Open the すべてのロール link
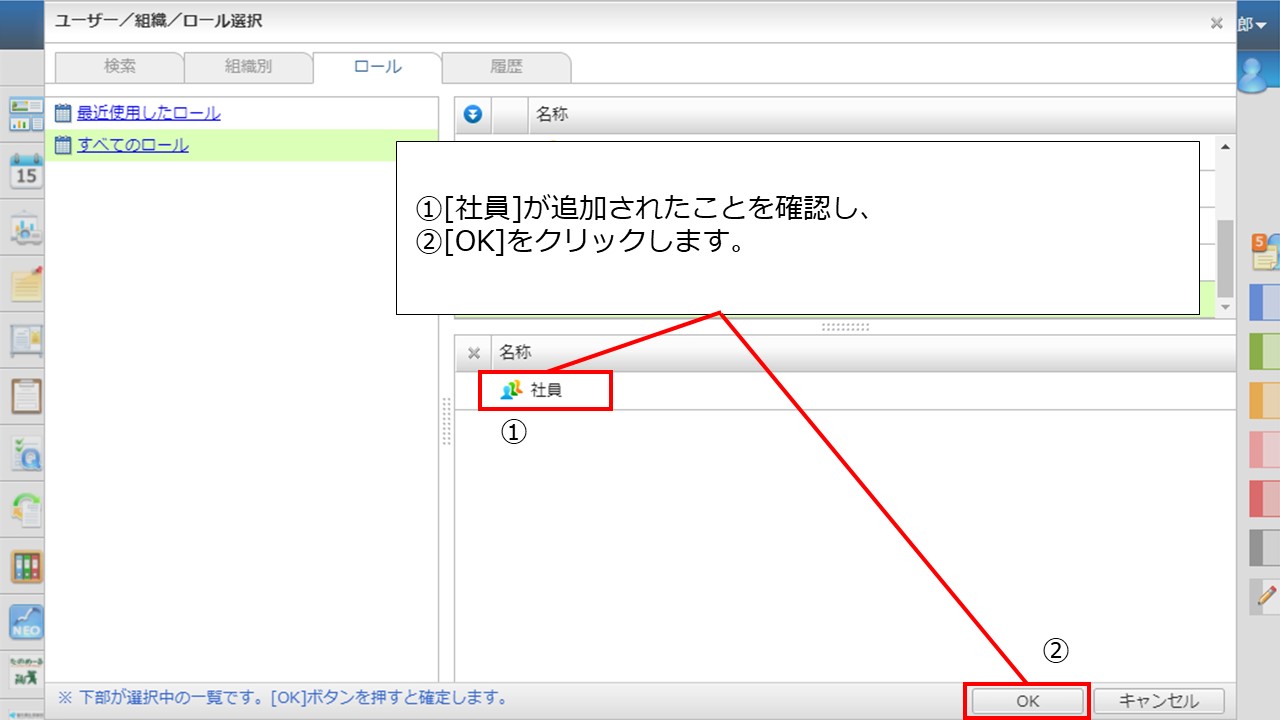 (133, 145)
